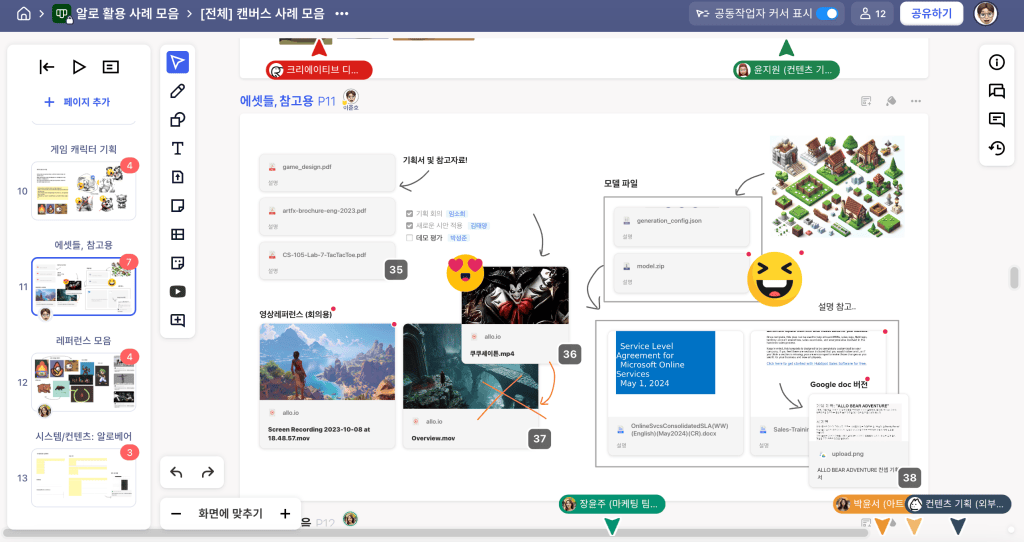Open the model.zip file card

682,272
